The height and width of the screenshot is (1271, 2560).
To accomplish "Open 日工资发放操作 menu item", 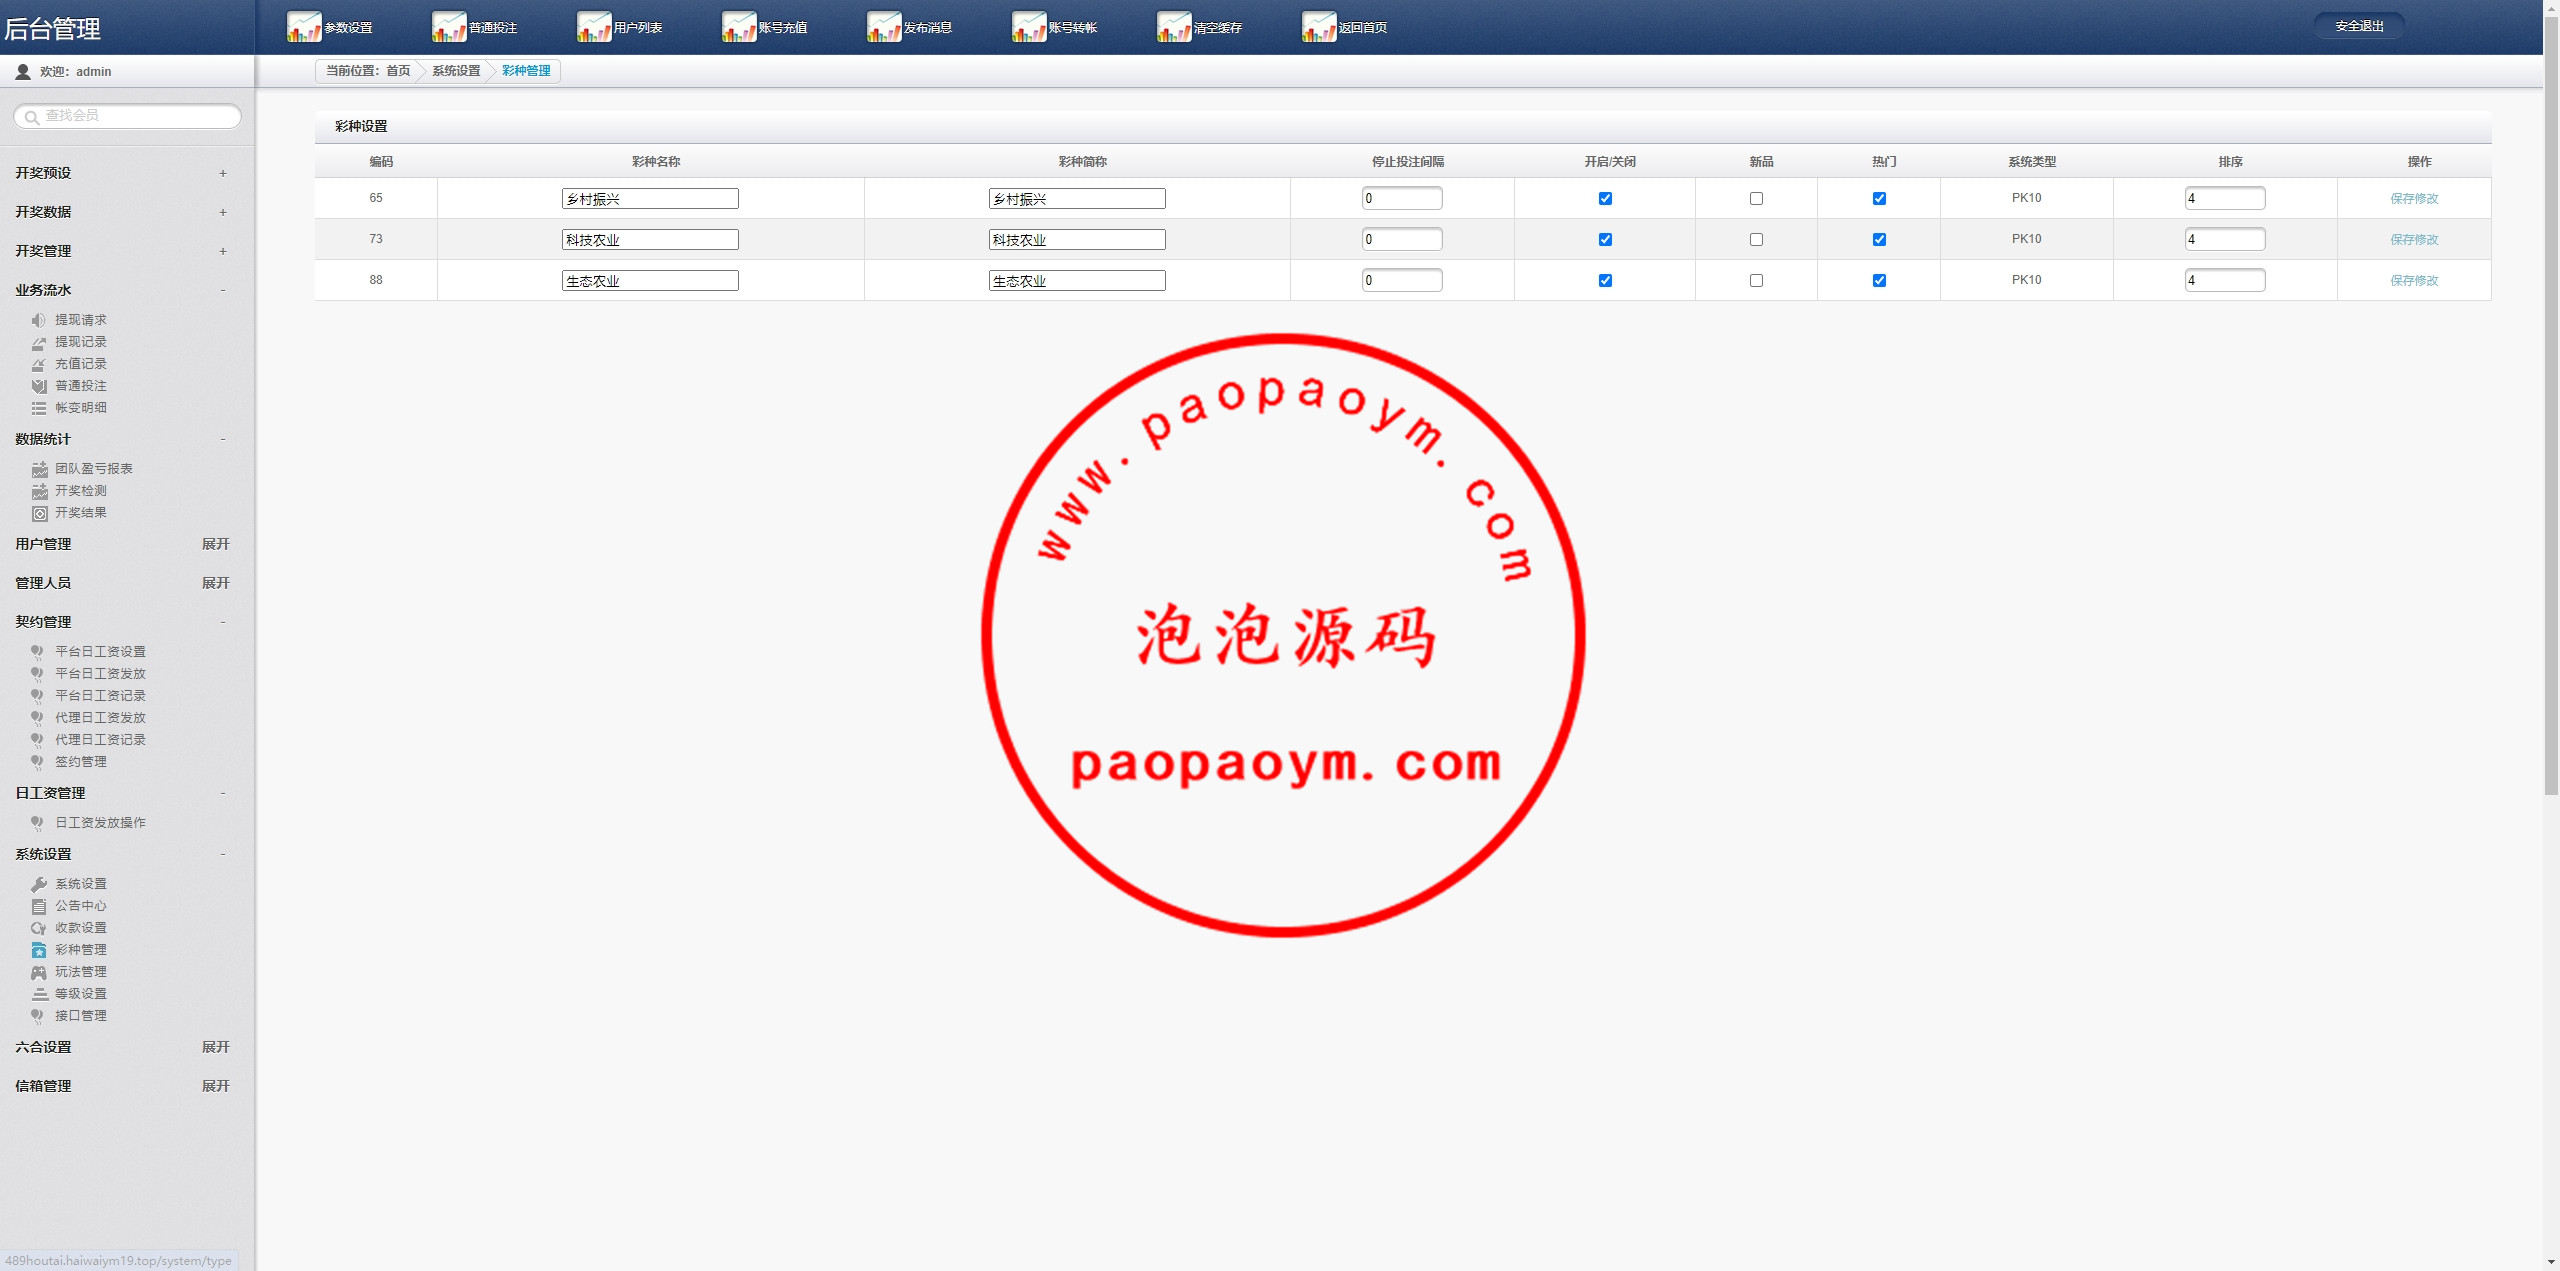I will click(x=100, y=823).
